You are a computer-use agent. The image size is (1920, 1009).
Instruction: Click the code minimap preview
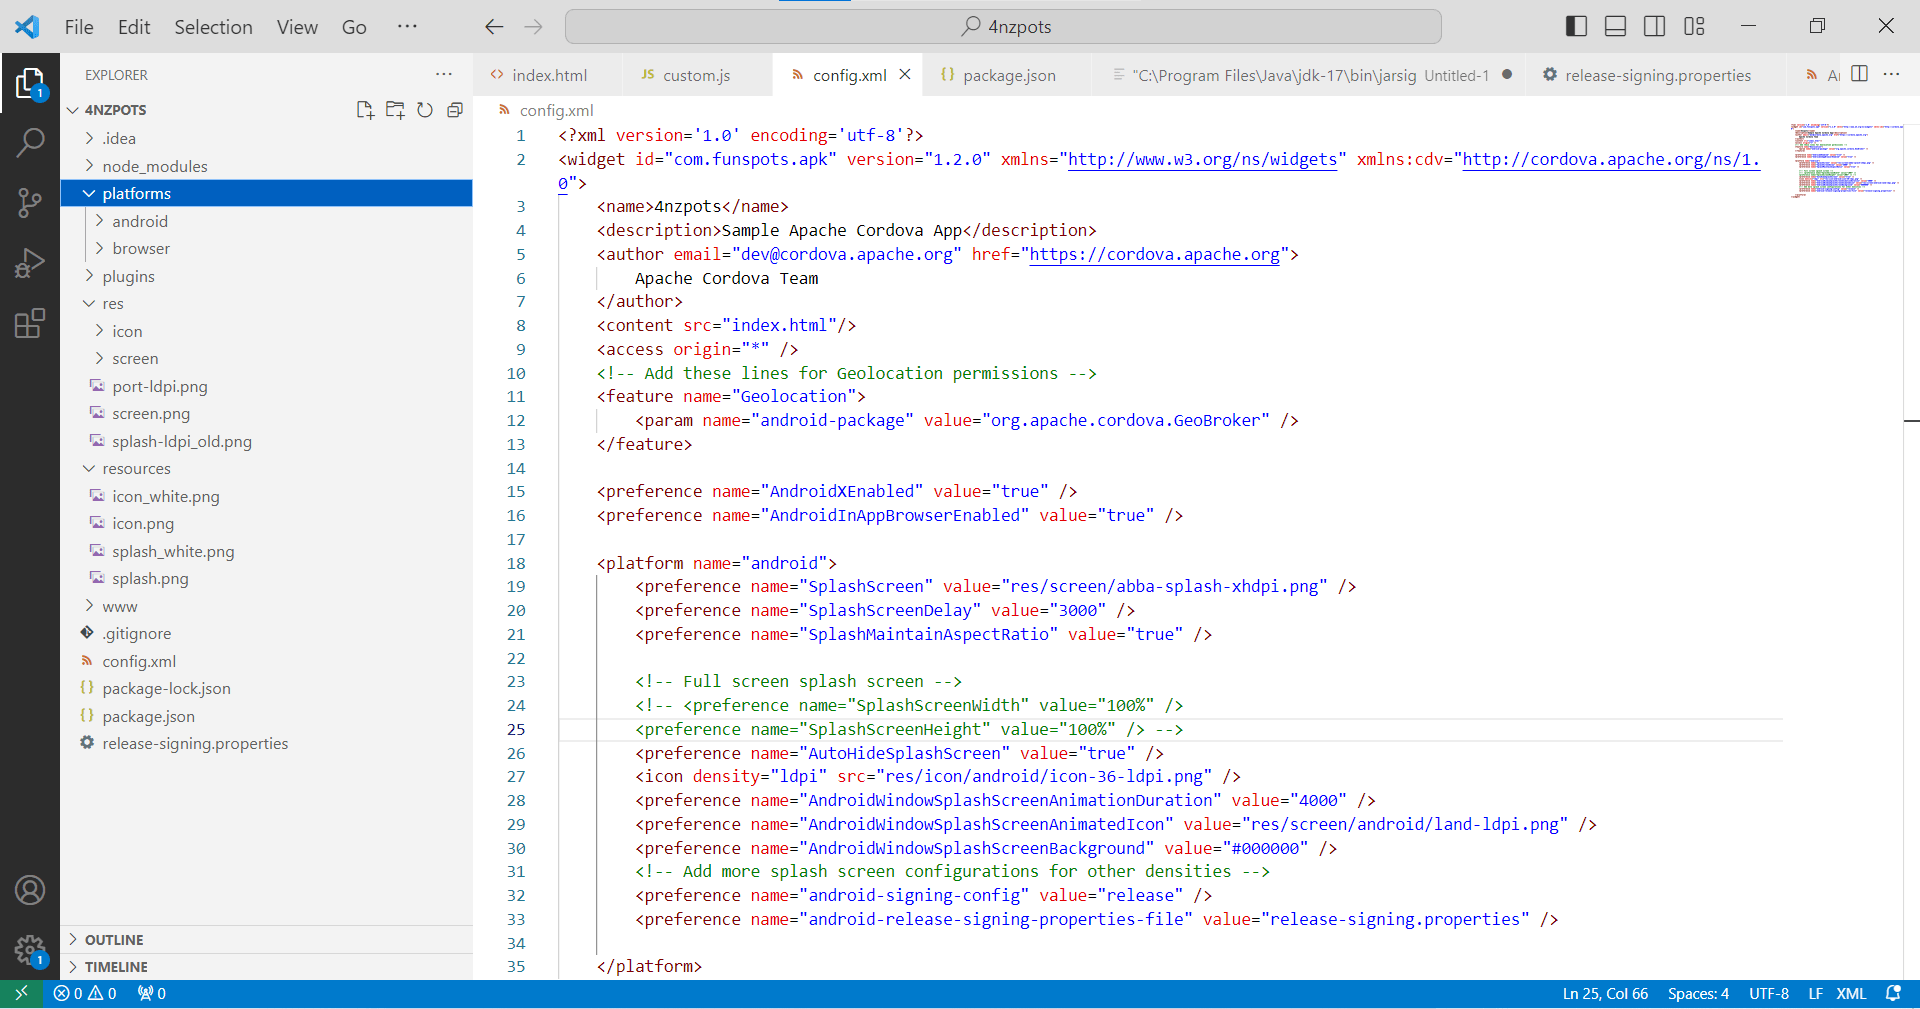click(x=1846, y=161)
